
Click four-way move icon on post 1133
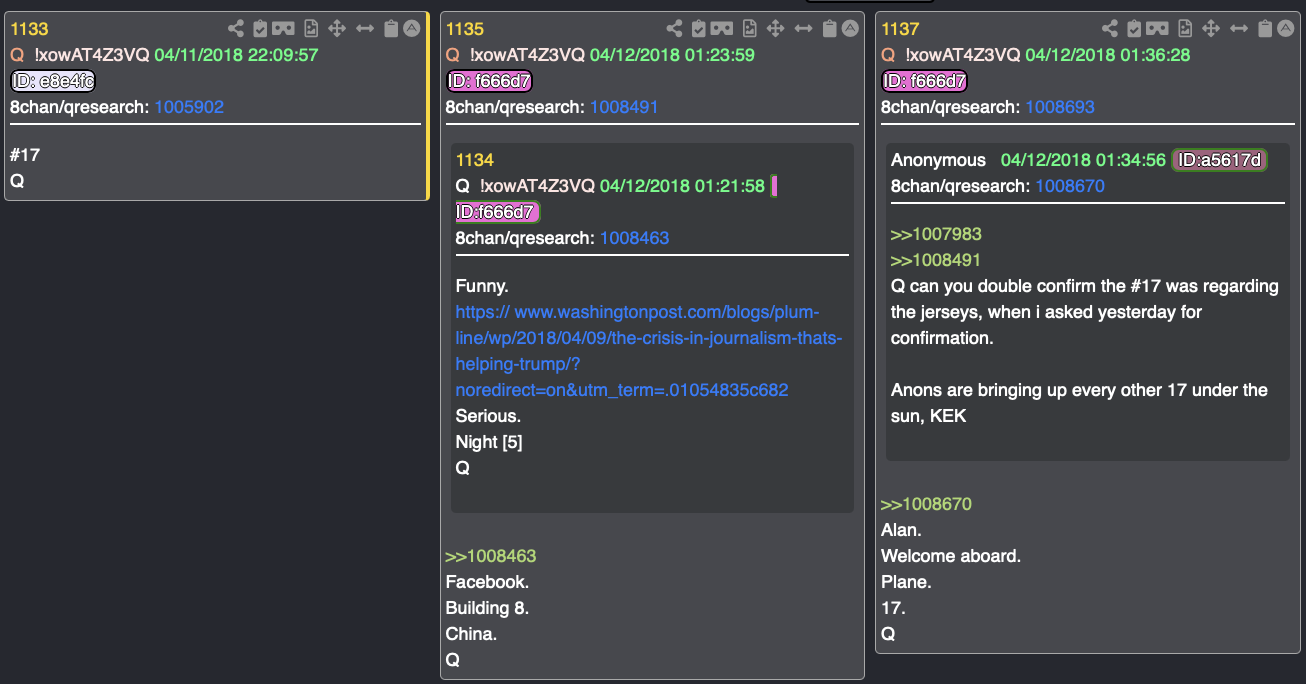(338, 29)
